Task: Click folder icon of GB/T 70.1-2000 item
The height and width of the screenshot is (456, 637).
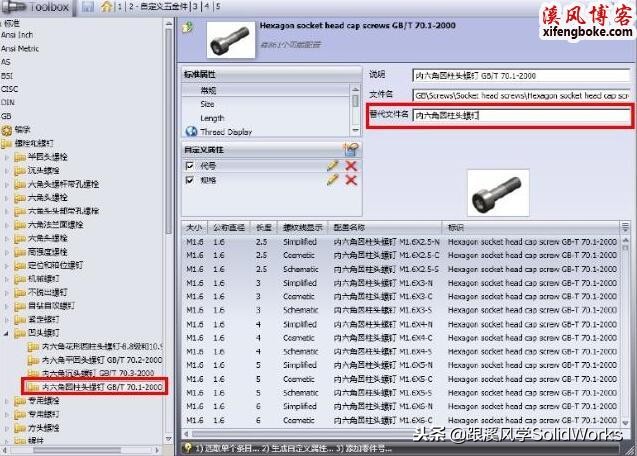Action: (33, 387)
